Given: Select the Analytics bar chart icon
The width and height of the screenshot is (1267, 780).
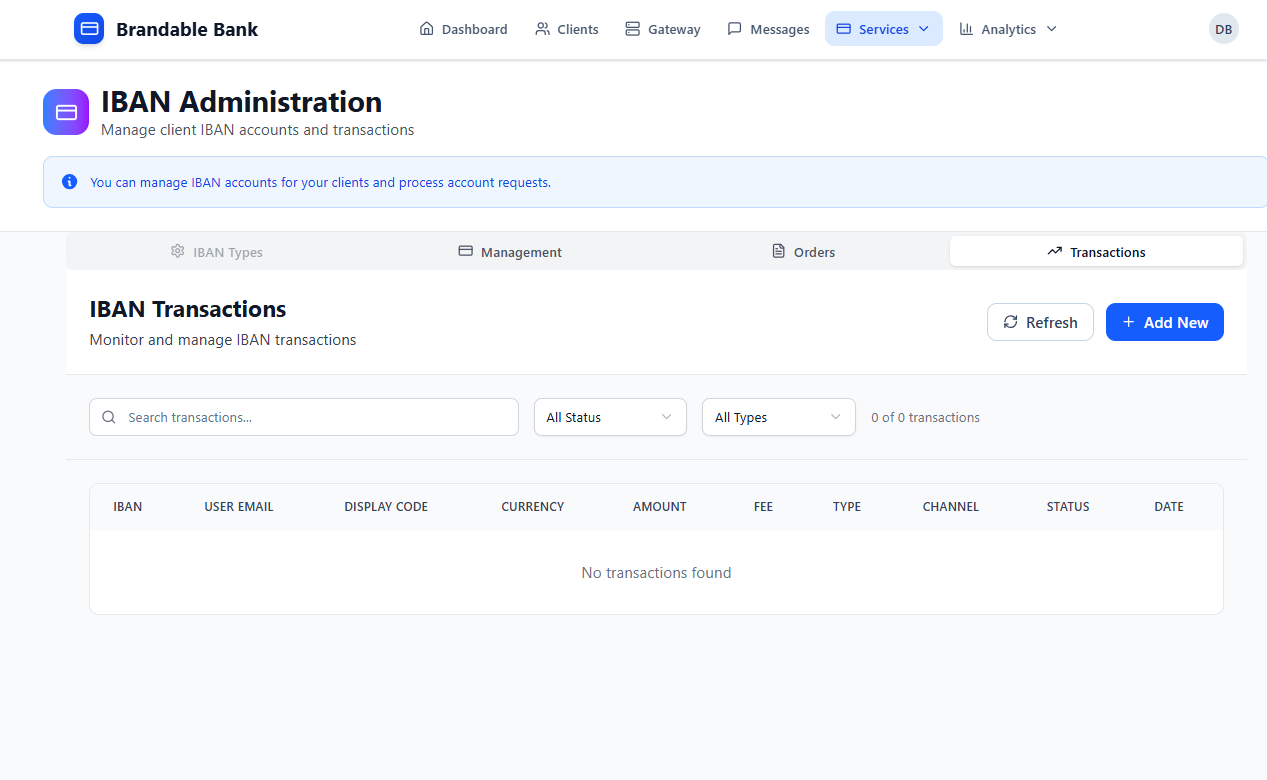Looking at the screenshot, I should (967, 29).
